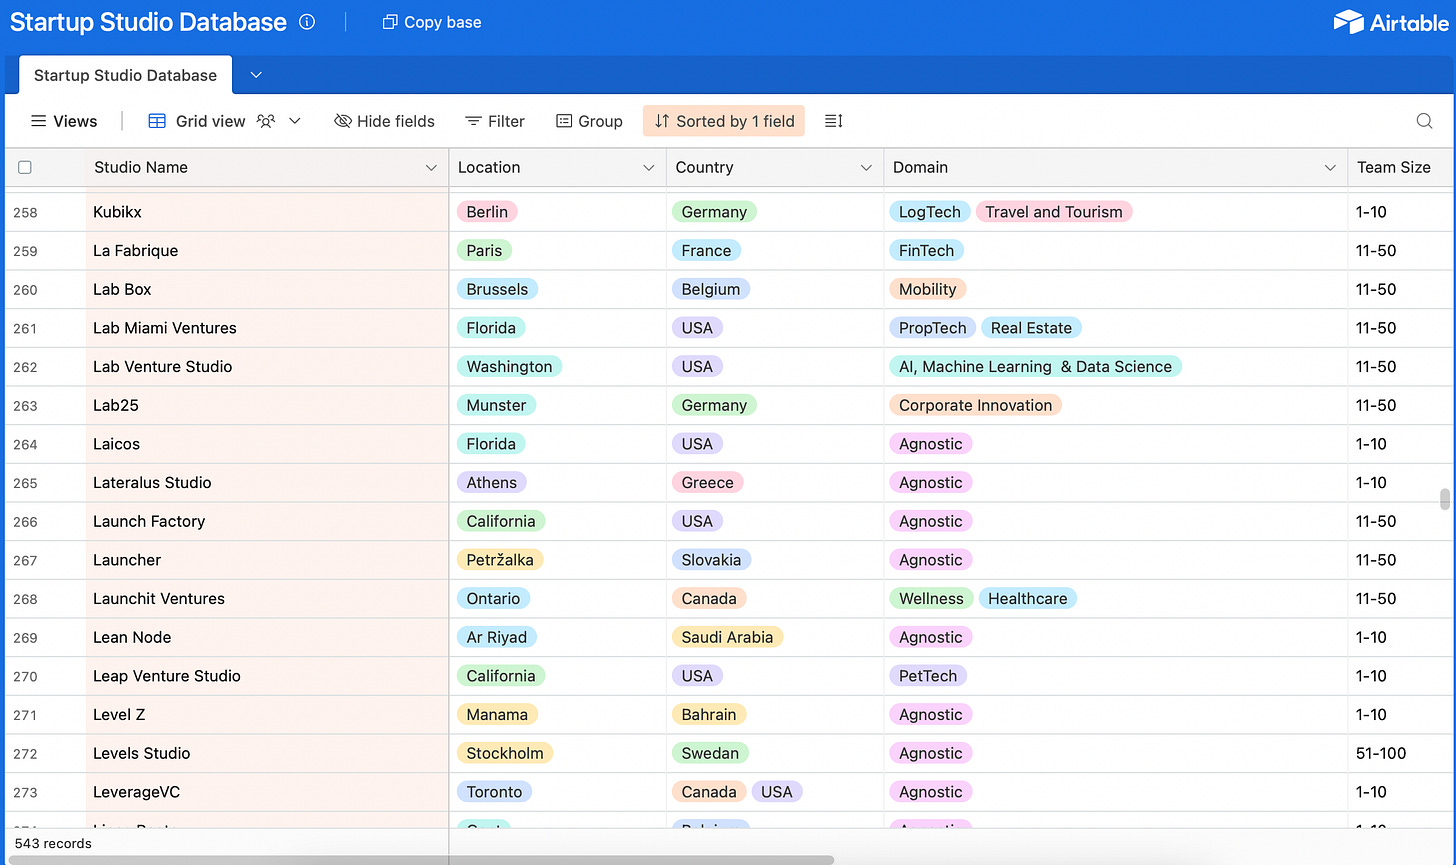This screenshot has width=1456, height=865.
Task: Click the vertical scrollbar thumb
Action: [x=1444, y=499]
